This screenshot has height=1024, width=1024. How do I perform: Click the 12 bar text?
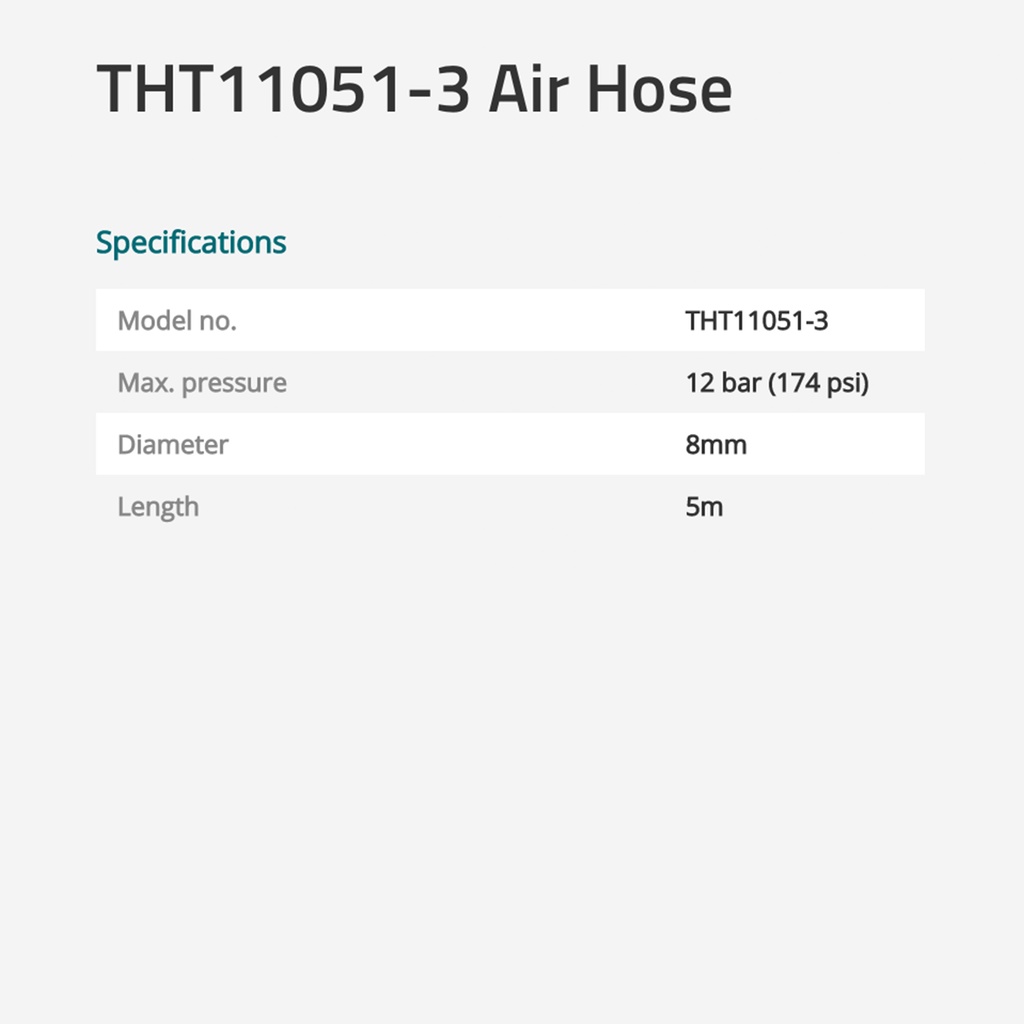[x=723, y=383]
